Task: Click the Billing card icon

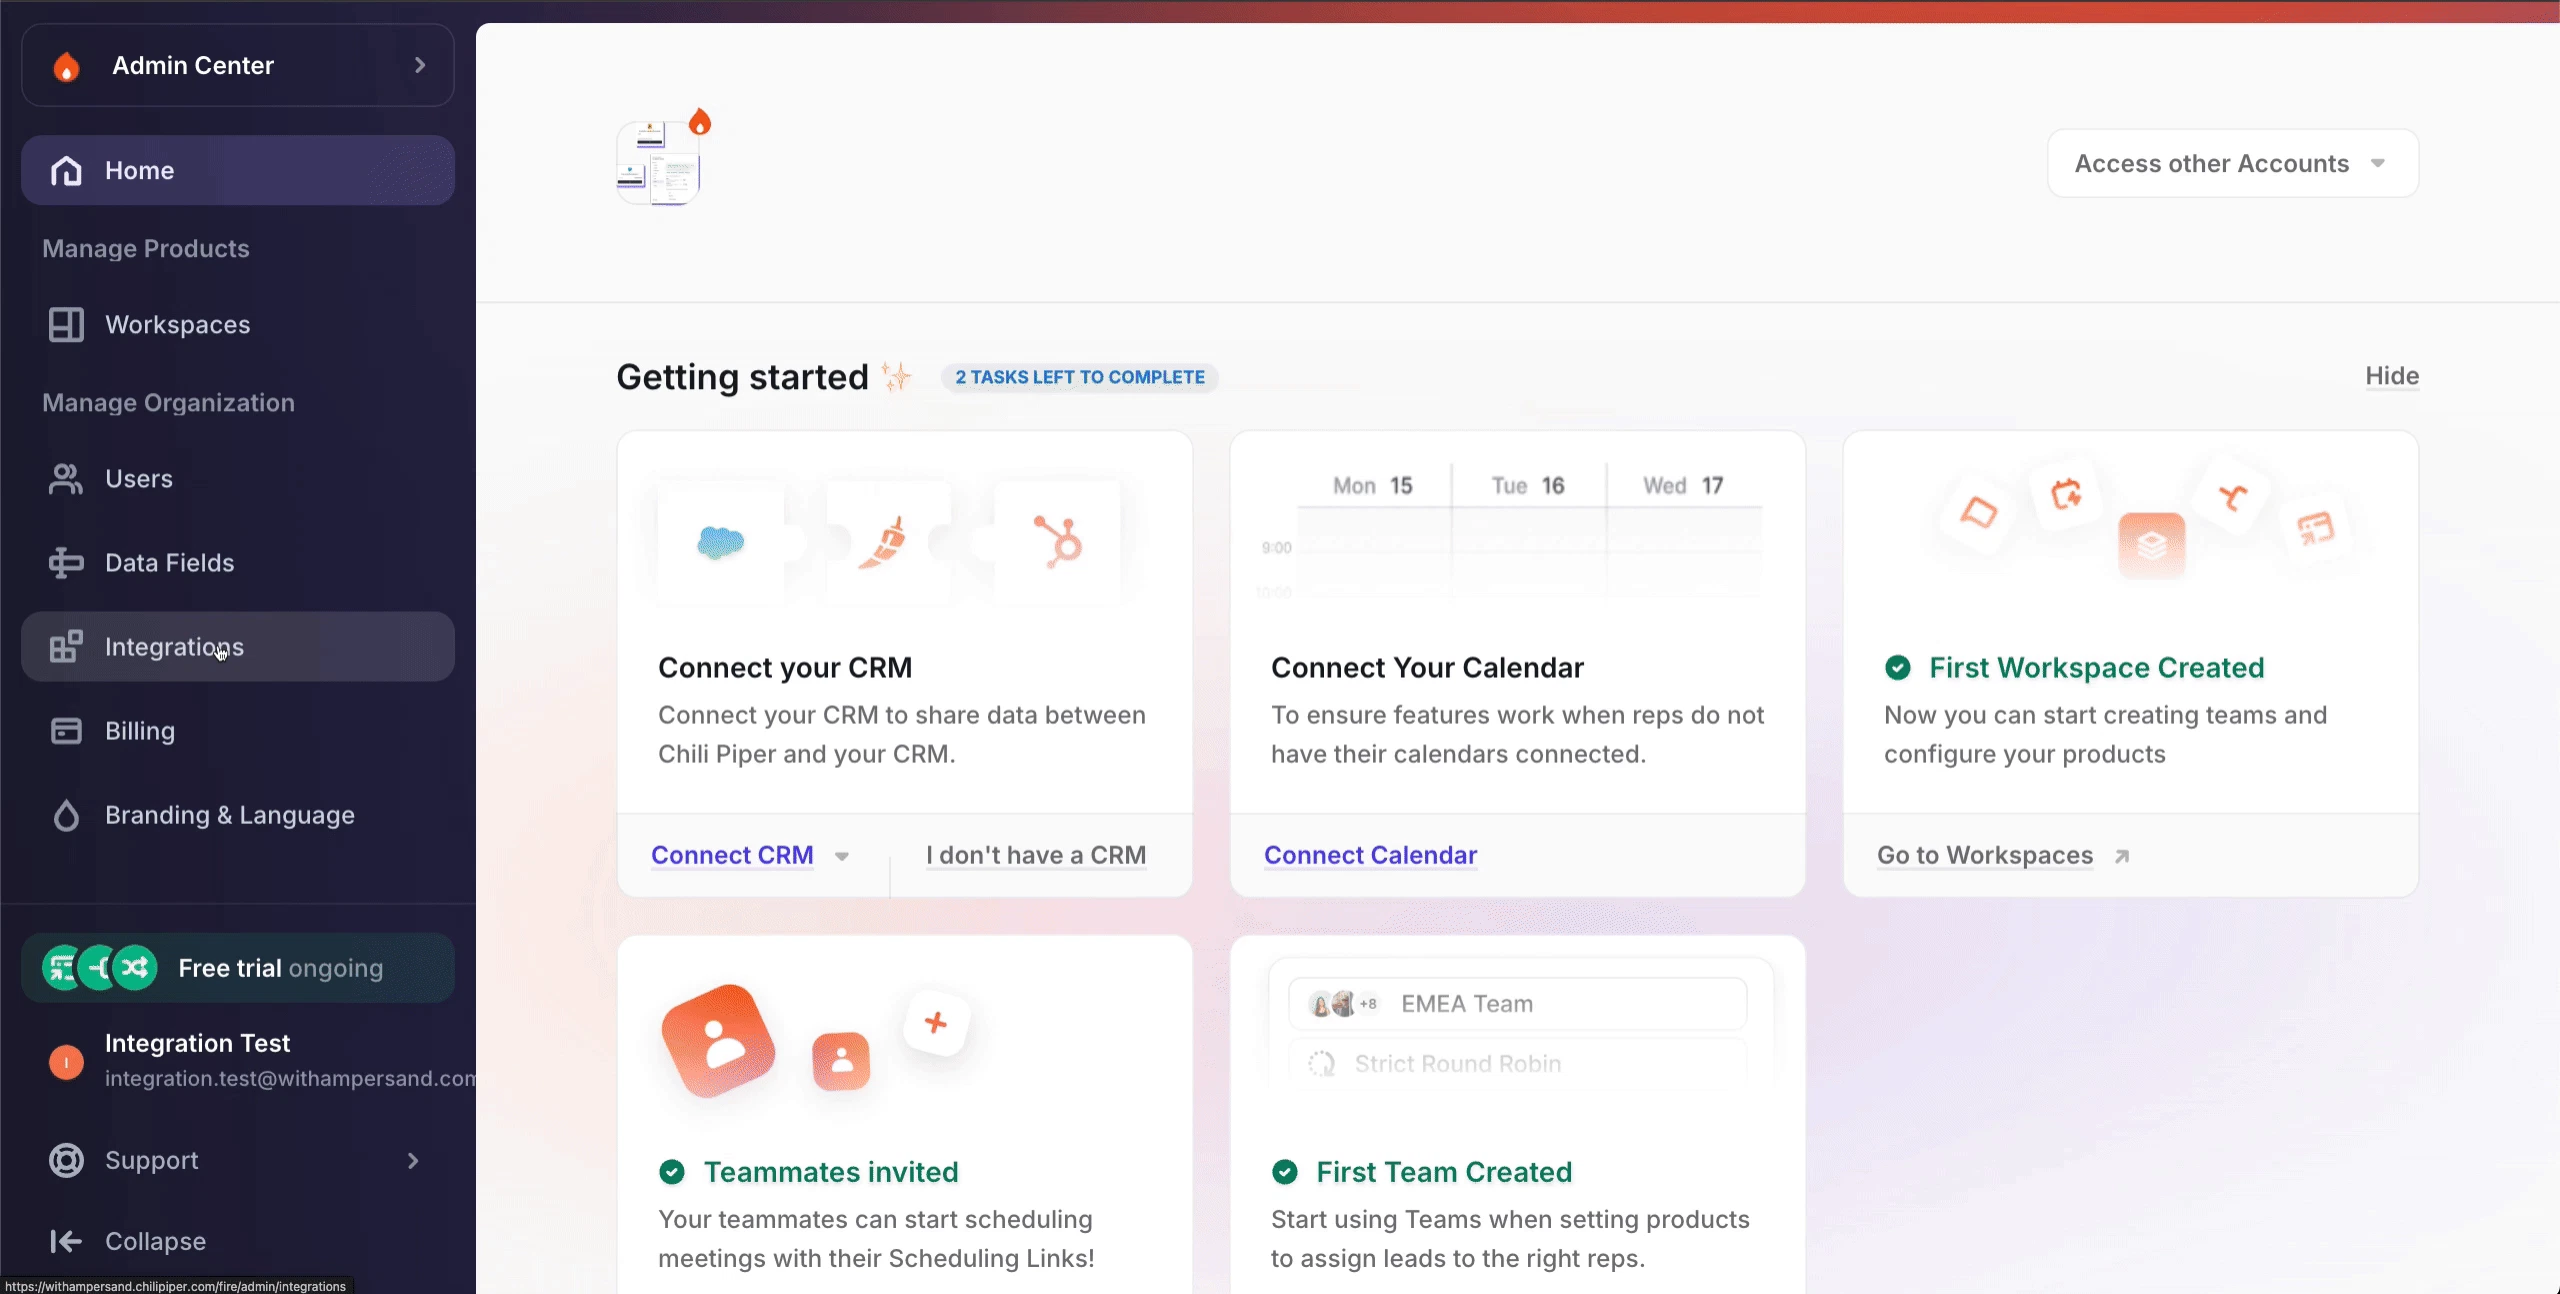Action: (x=66, y=731)
